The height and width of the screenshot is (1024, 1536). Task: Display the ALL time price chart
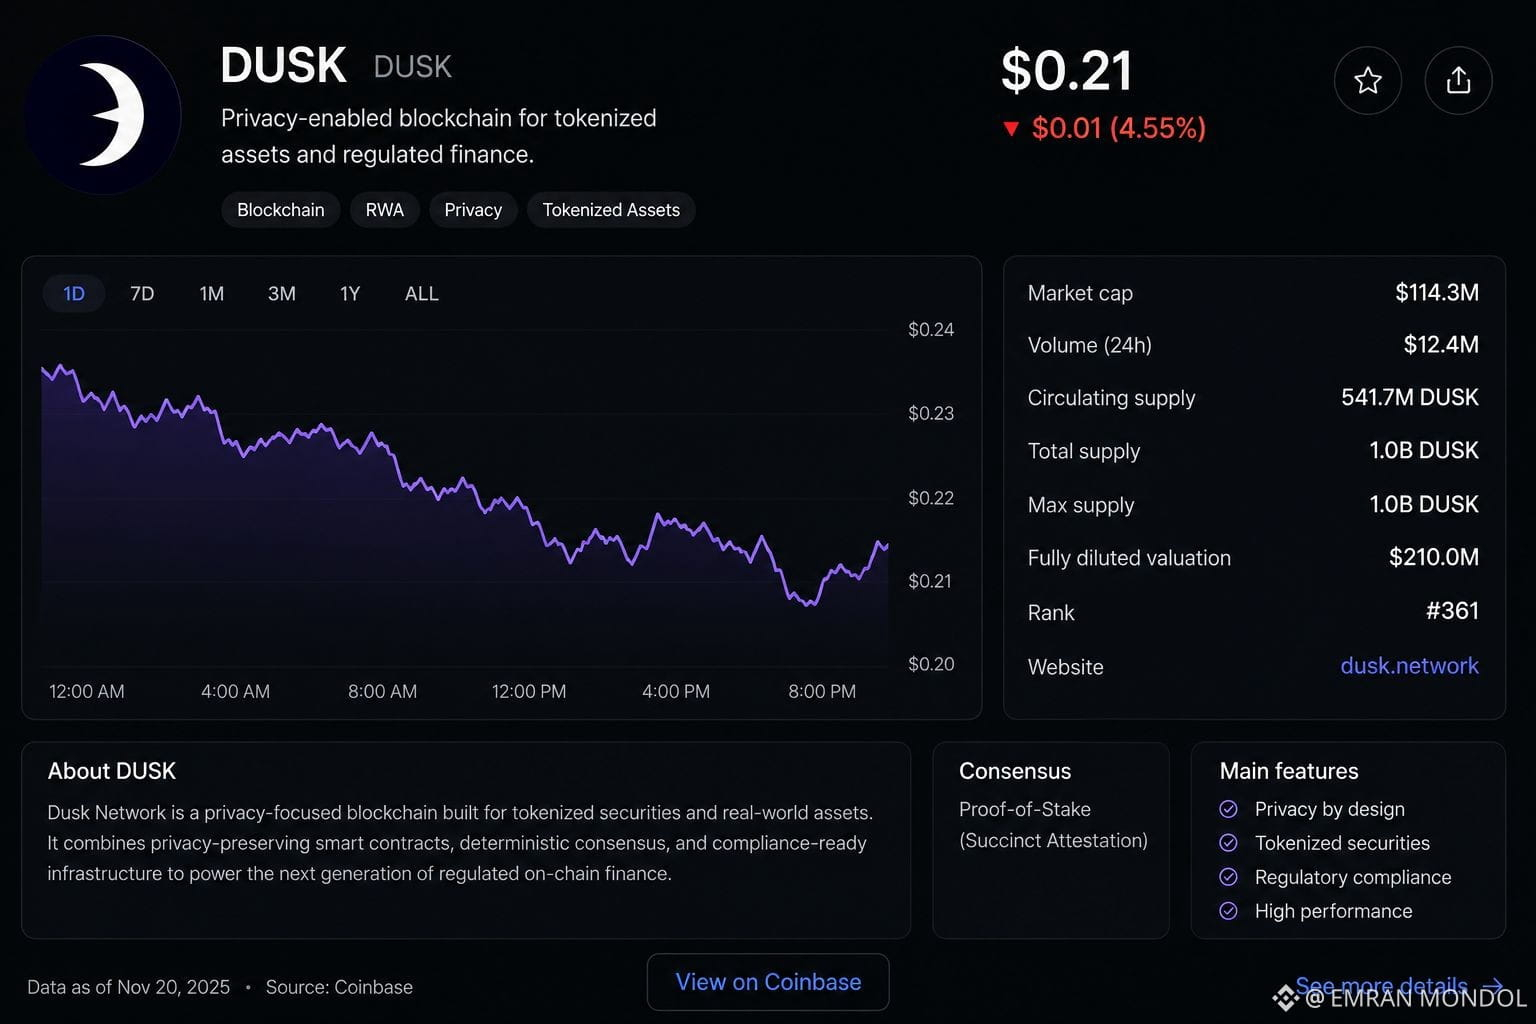pyautogui.click(x=421, y=294)
